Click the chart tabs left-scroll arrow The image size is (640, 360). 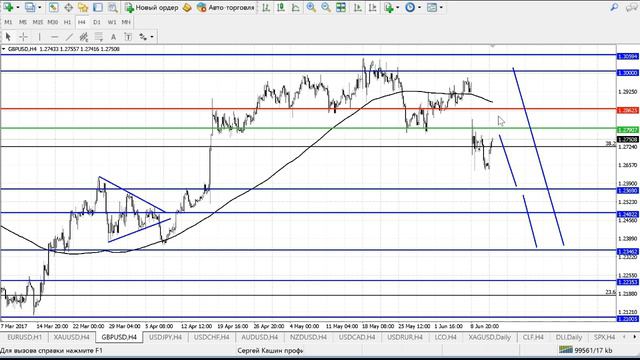[624, 337]
